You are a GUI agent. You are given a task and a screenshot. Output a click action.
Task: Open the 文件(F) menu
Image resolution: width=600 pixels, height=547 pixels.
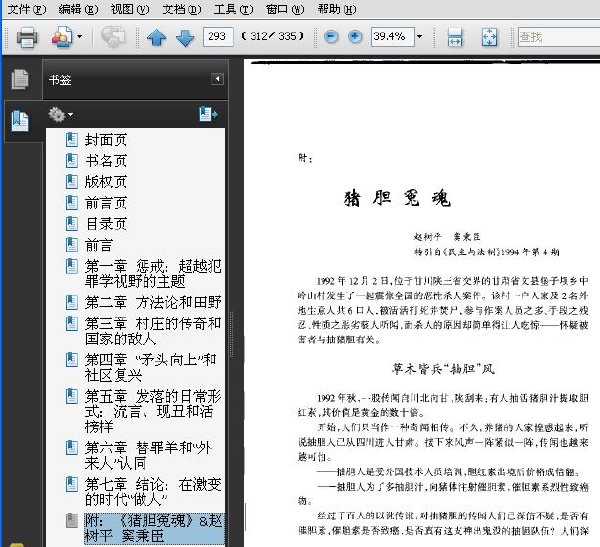(27, 9)
